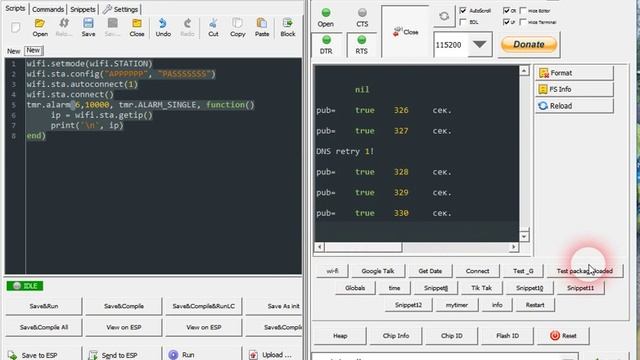Image resolution: width=640 pixels, height=360 pixels.
Task: Switch to the Commands tab
Action: click(48, 9)
